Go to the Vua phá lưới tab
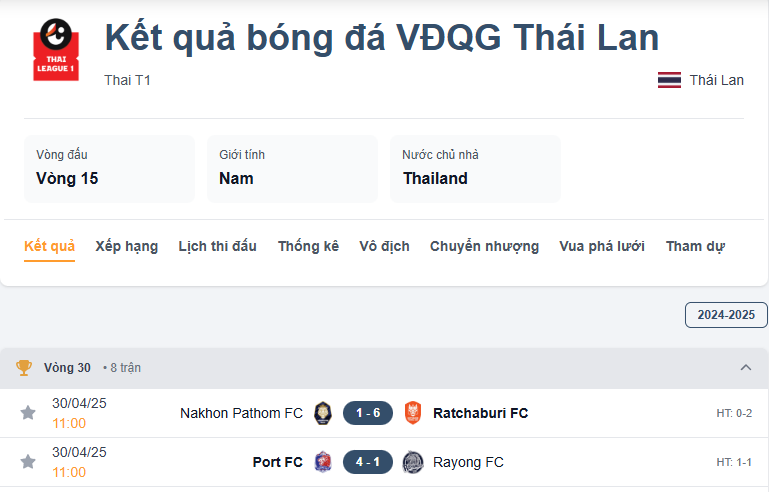769x492 pixels. (x=602, y=246)
